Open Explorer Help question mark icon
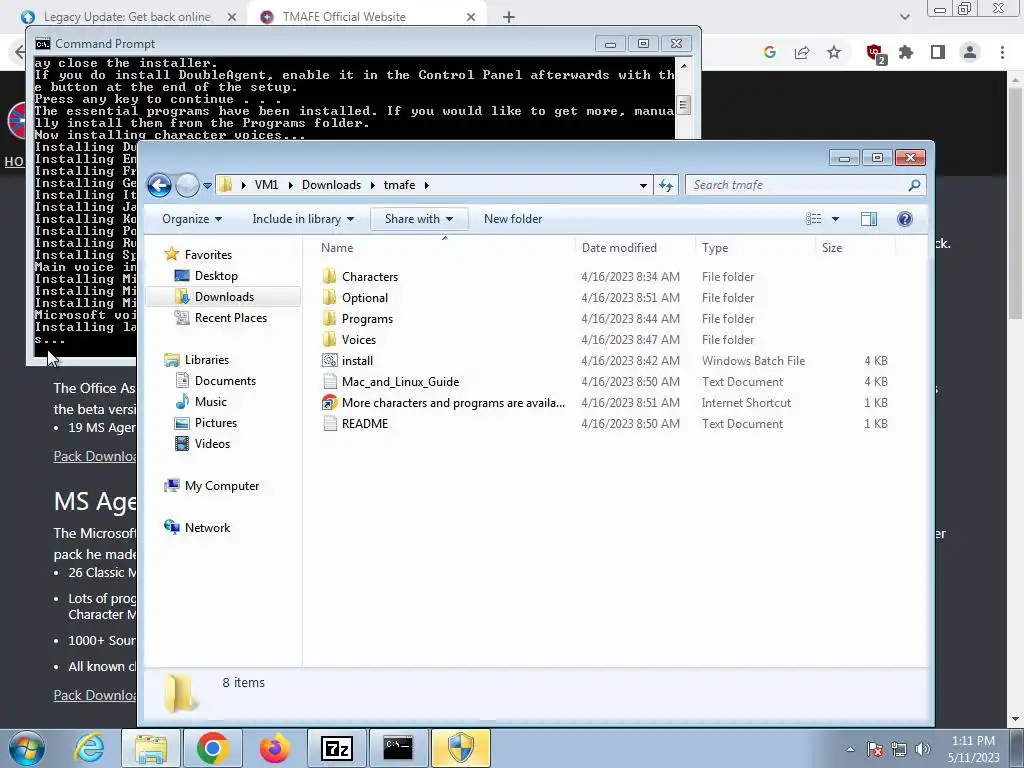Screen dimensions: 1024x768 pyautogui.click(x=904, y=219)
